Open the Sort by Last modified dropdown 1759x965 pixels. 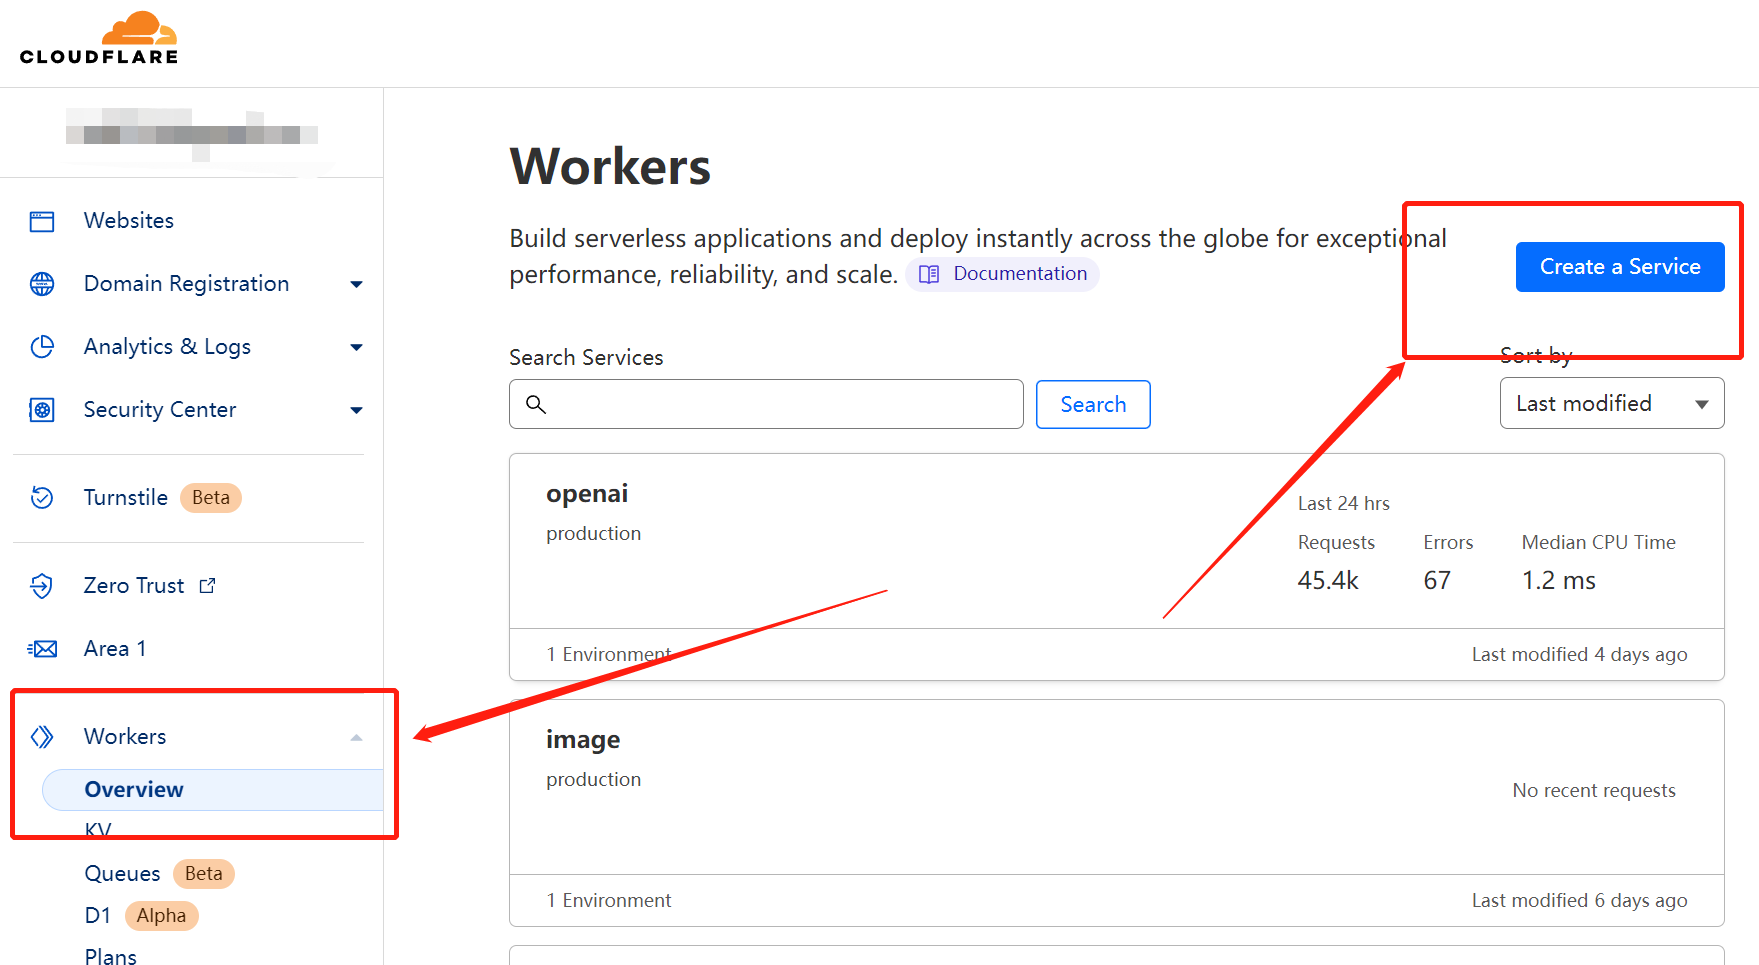(1612, 403)
